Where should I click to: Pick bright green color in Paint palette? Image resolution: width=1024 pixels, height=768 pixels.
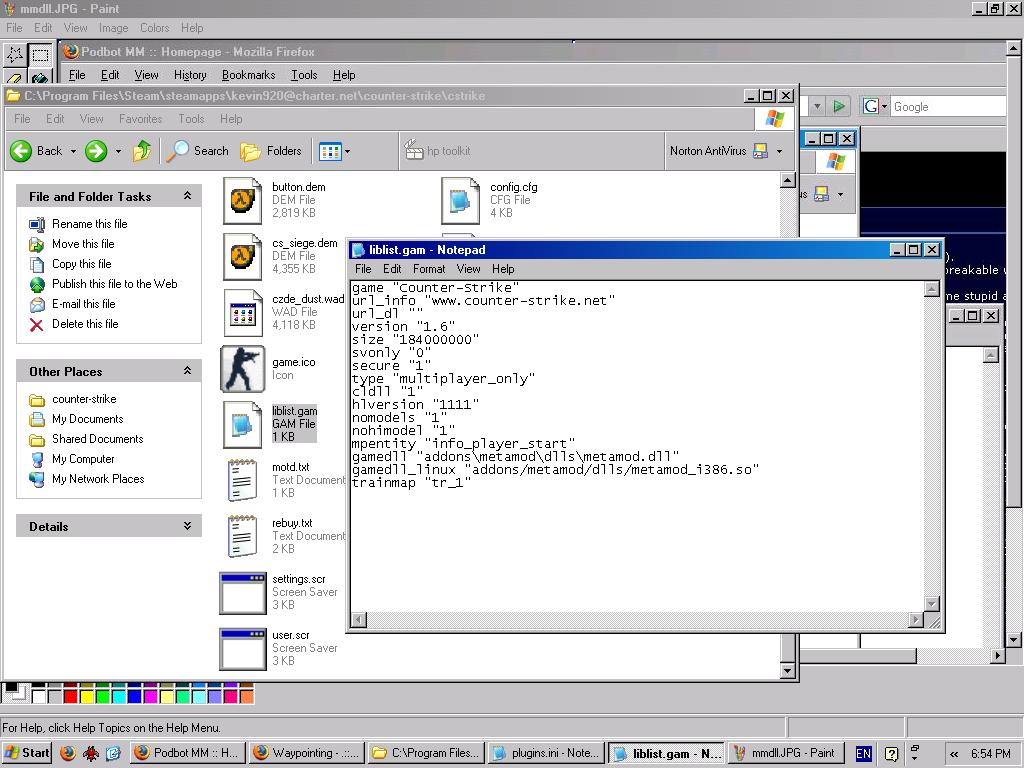pos(103,696)
